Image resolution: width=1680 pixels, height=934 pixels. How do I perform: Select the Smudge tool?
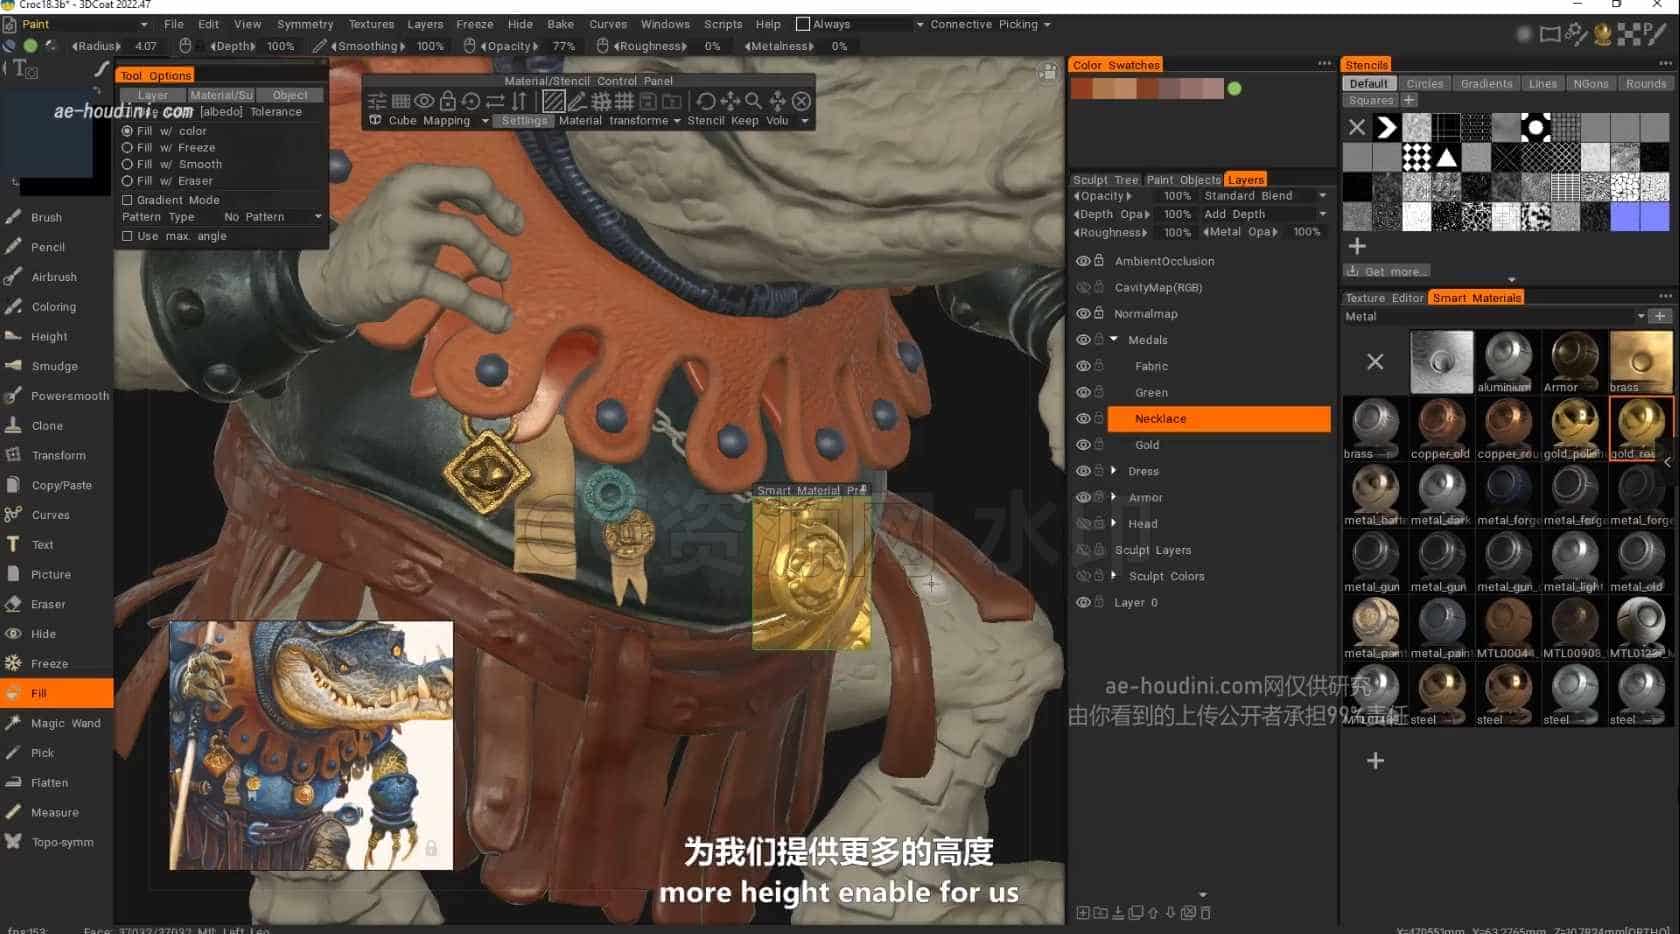tap(52, 366)
